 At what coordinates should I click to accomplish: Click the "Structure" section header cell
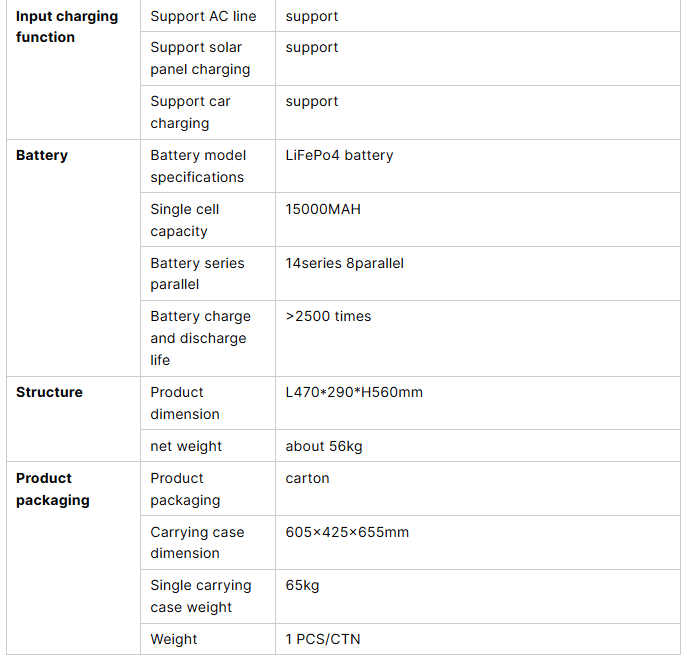tap(49, 392)
